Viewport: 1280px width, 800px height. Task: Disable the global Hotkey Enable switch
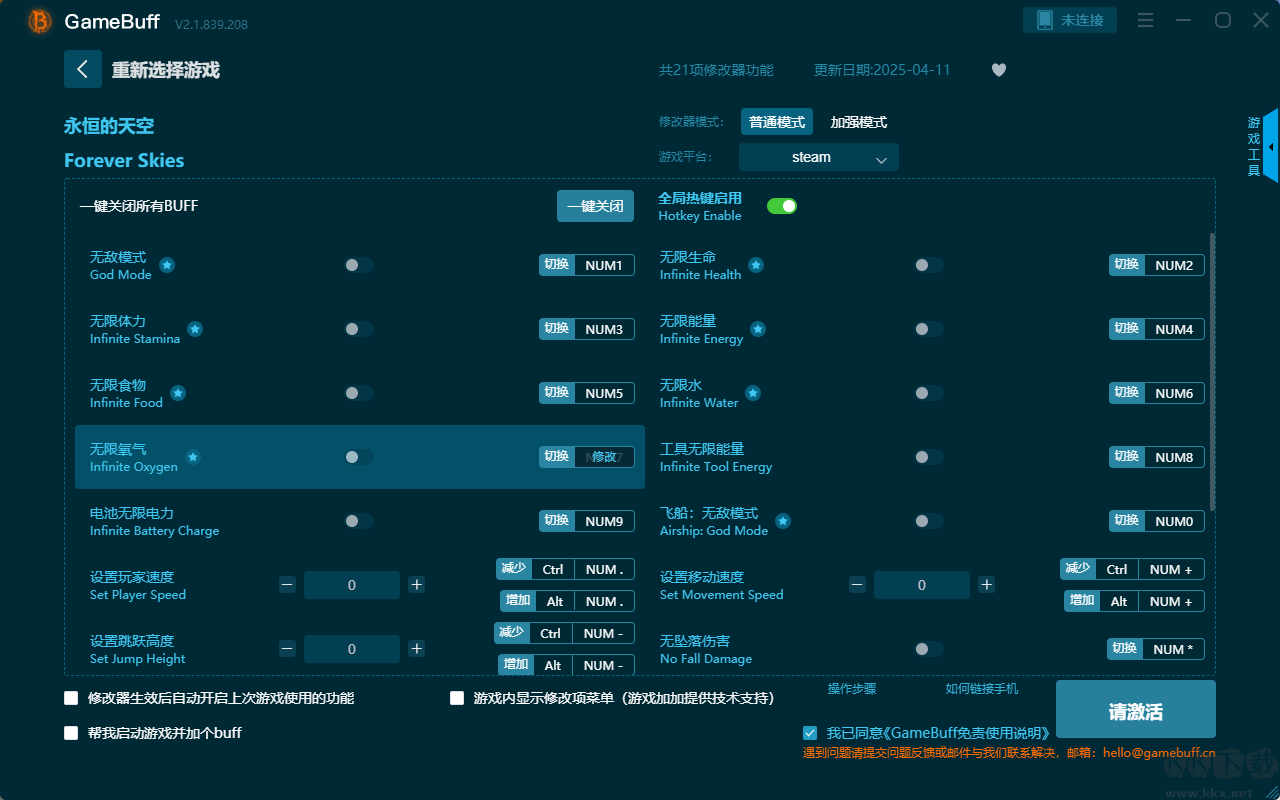(781, 206)
